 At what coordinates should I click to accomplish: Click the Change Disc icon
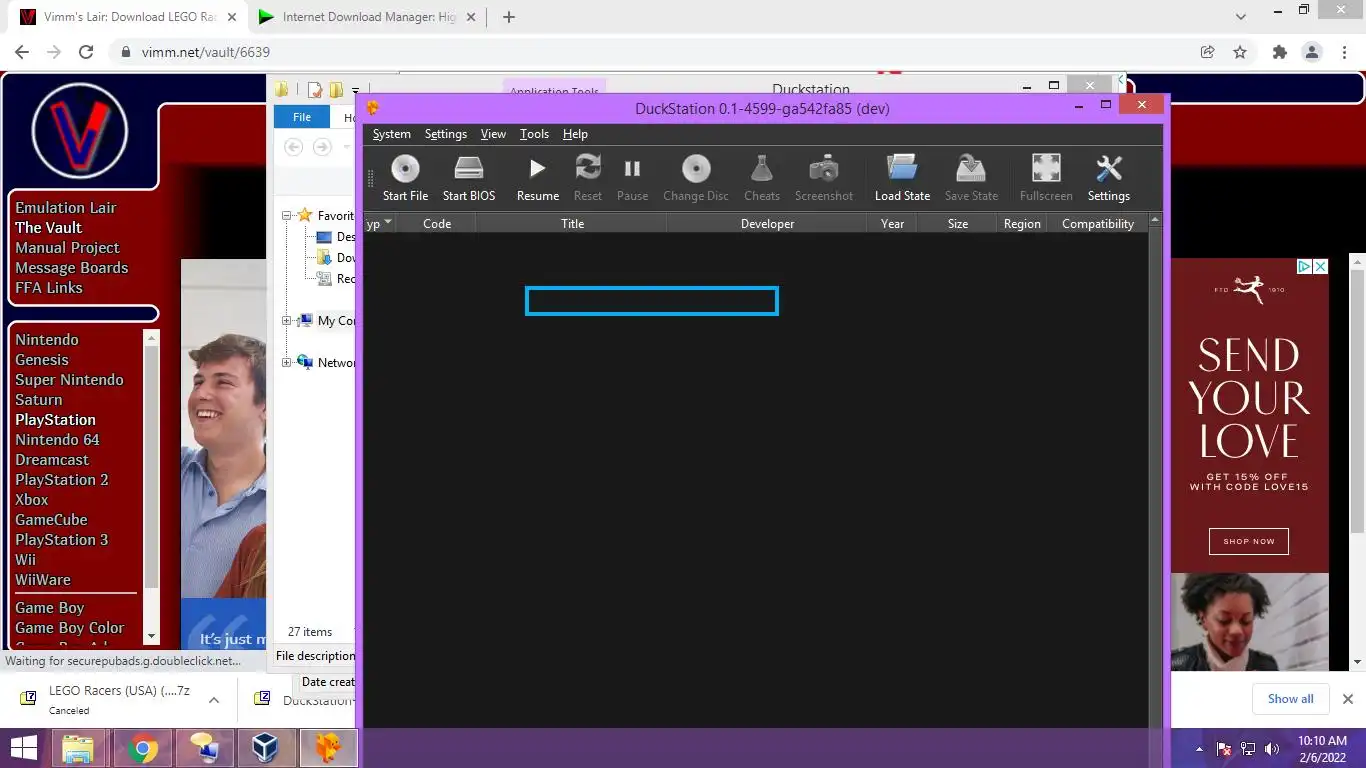(x=696, y=168)
